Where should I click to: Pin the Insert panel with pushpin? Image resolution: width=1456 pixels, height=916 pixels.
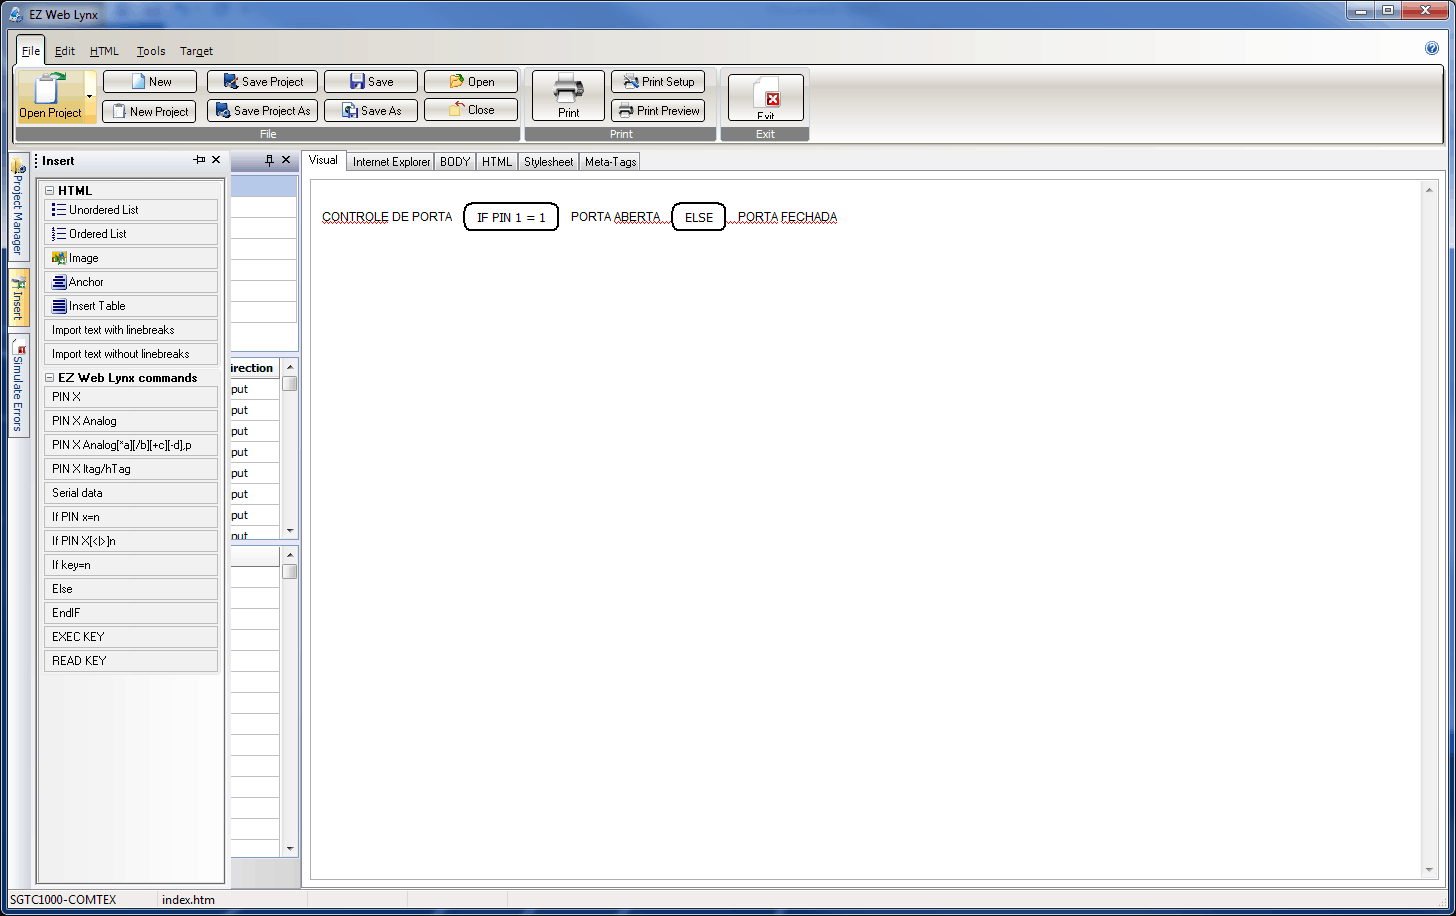199,160
